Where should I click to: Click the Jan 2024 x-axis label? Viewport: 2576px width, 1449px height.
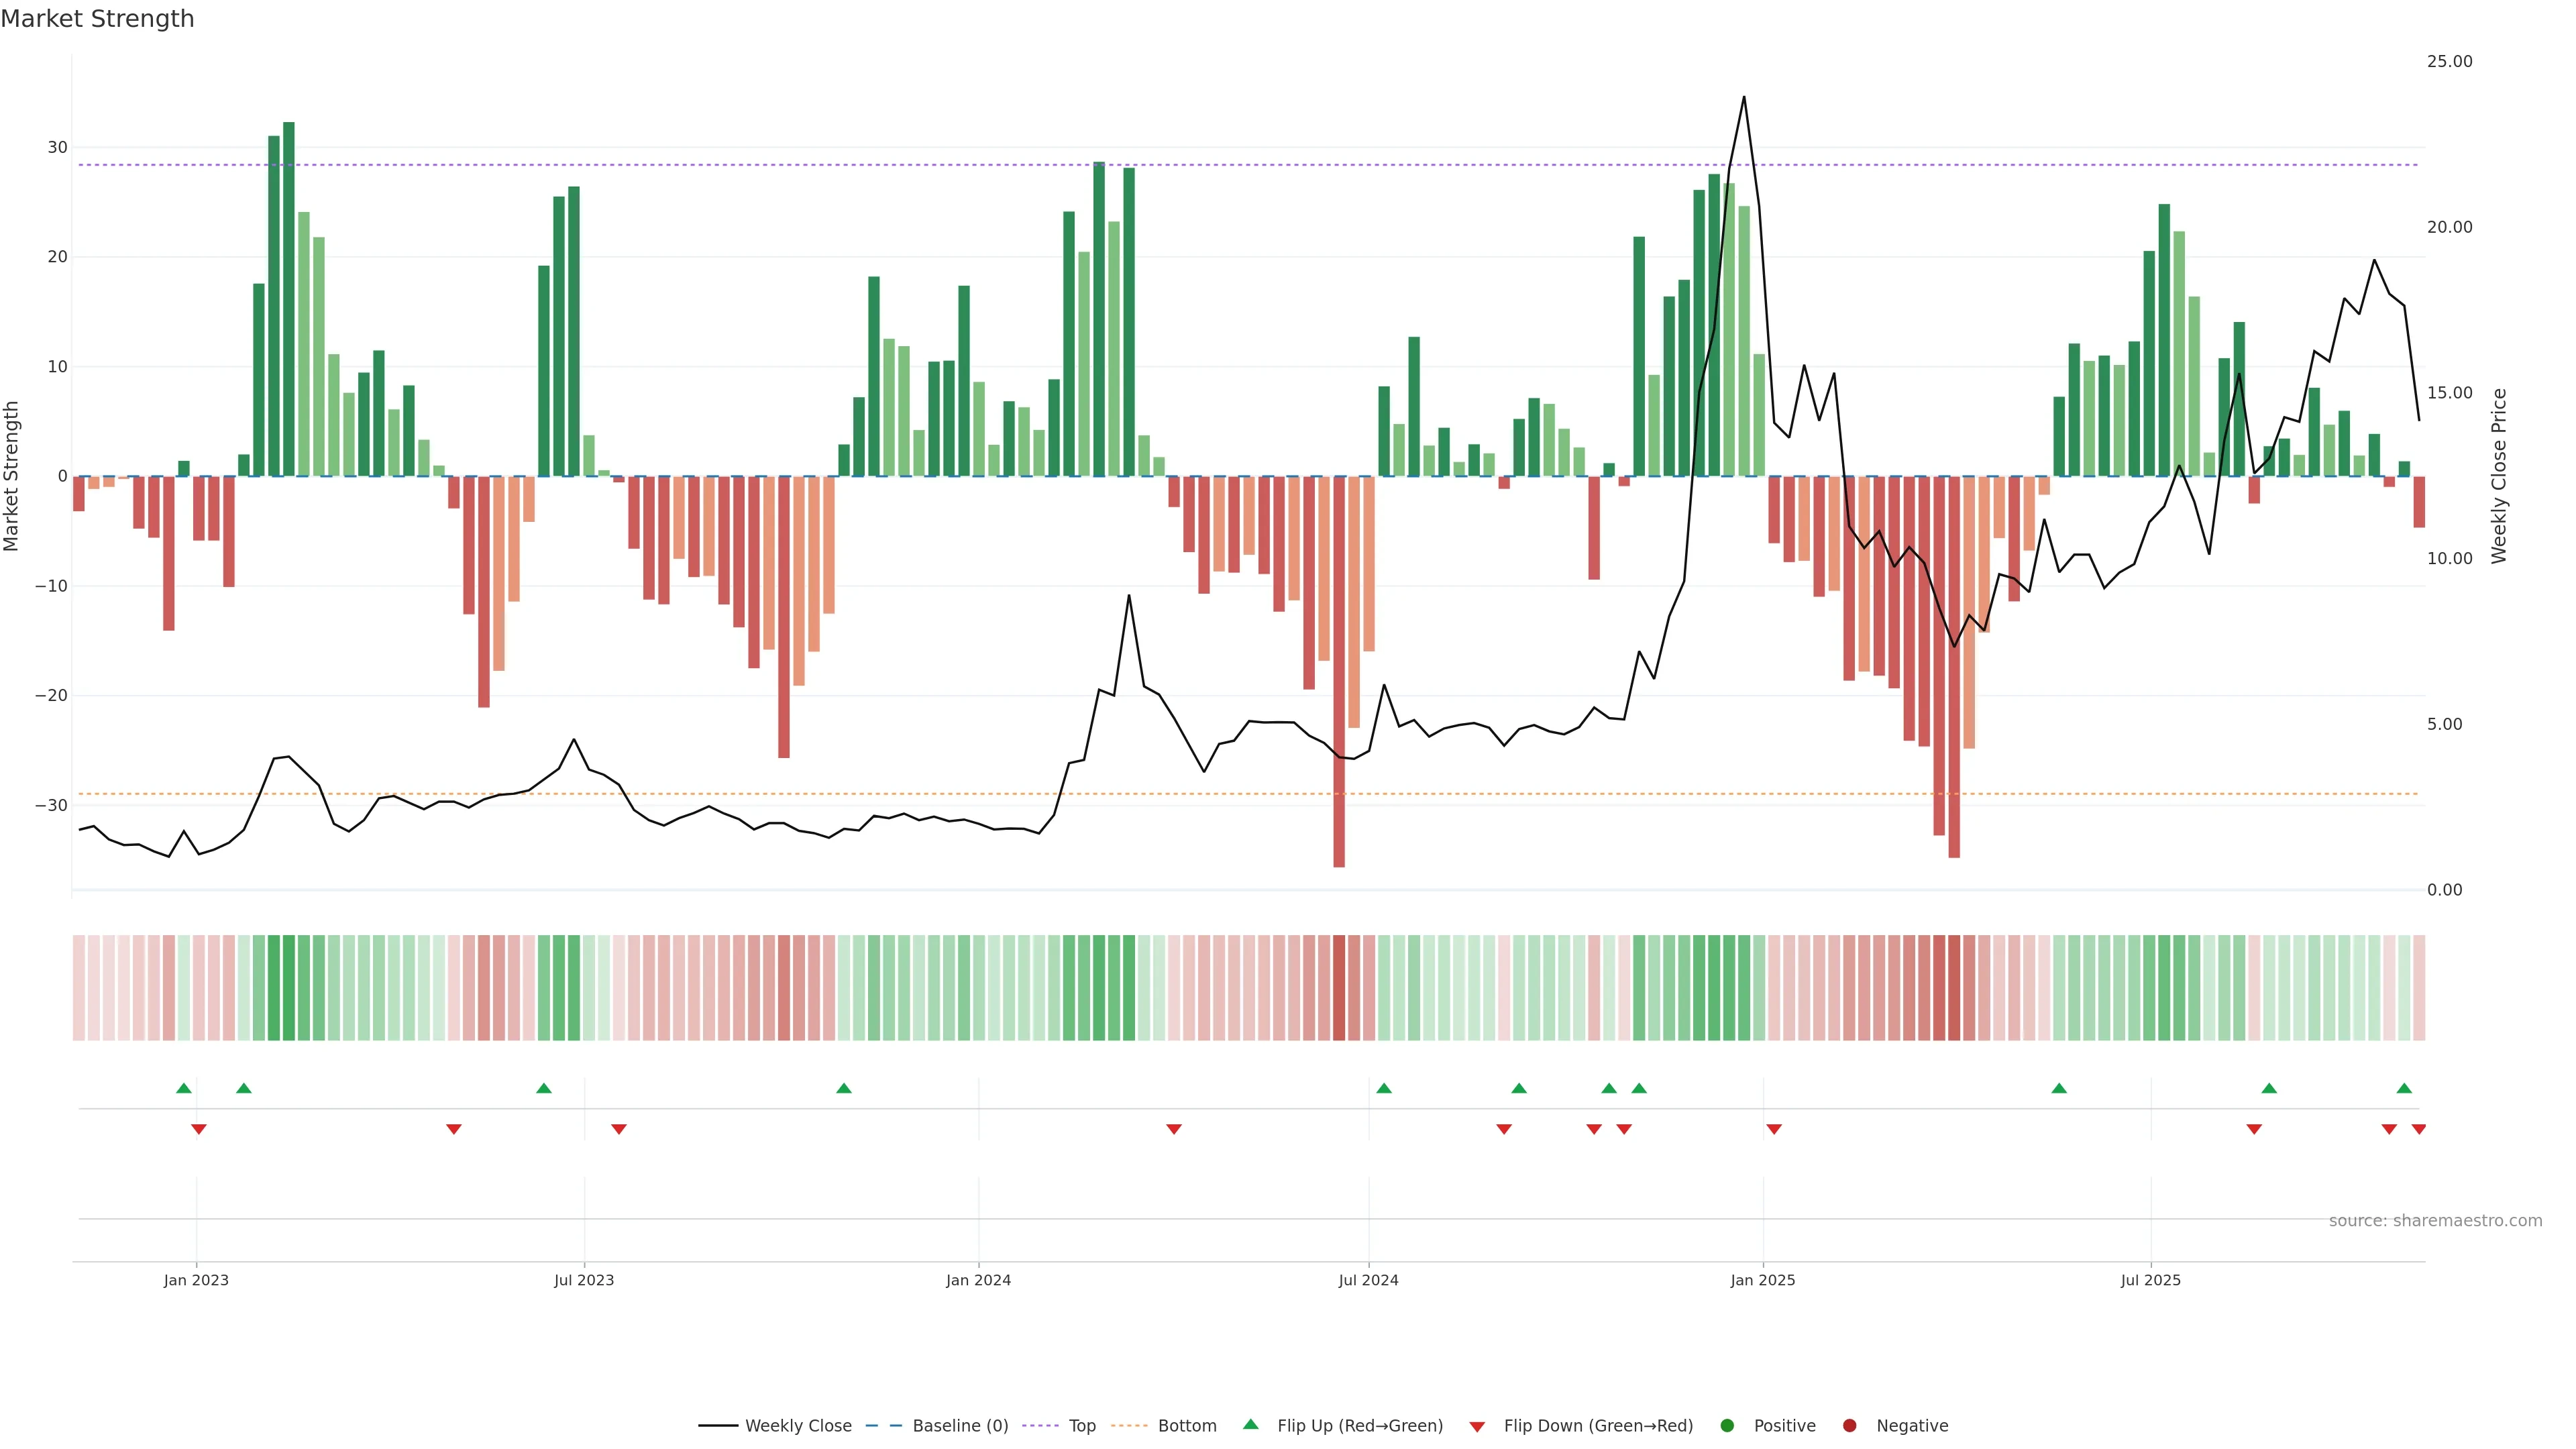pos(978,1280)
